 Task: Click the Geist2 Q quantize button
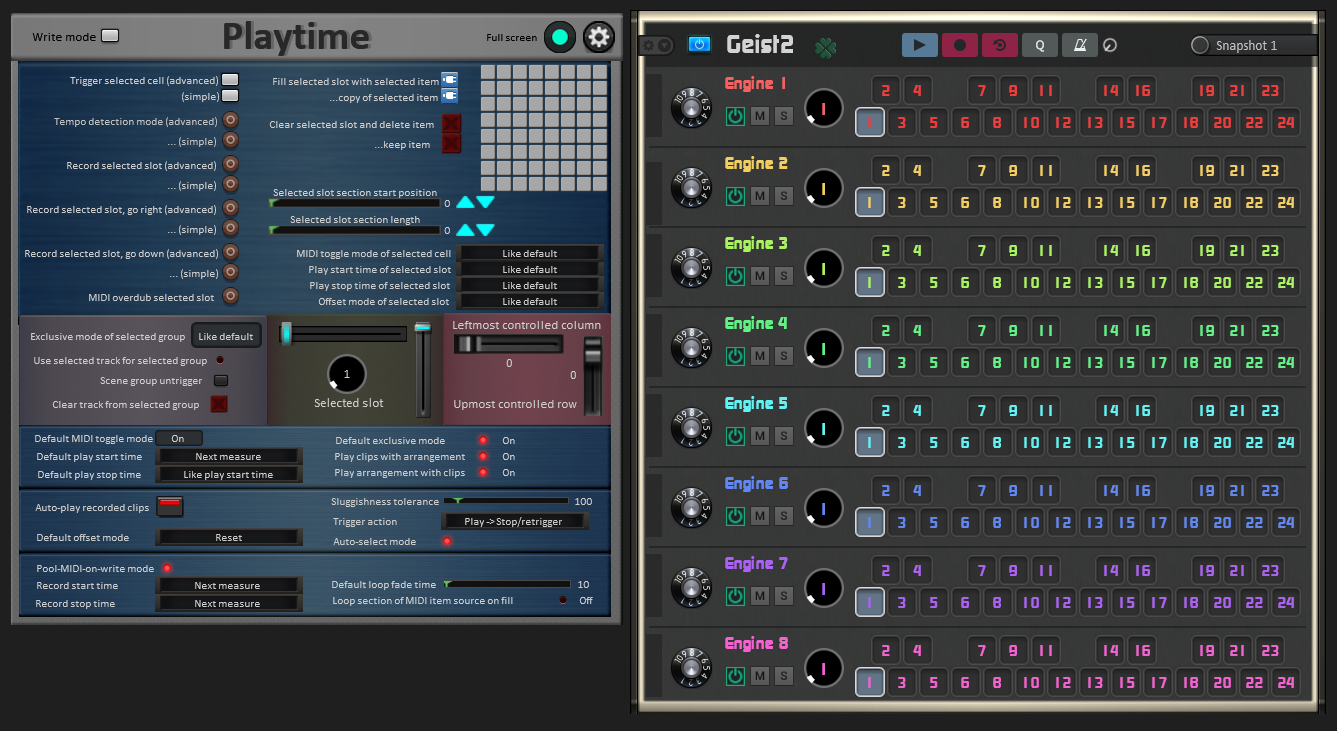[x=1040, y=45]
